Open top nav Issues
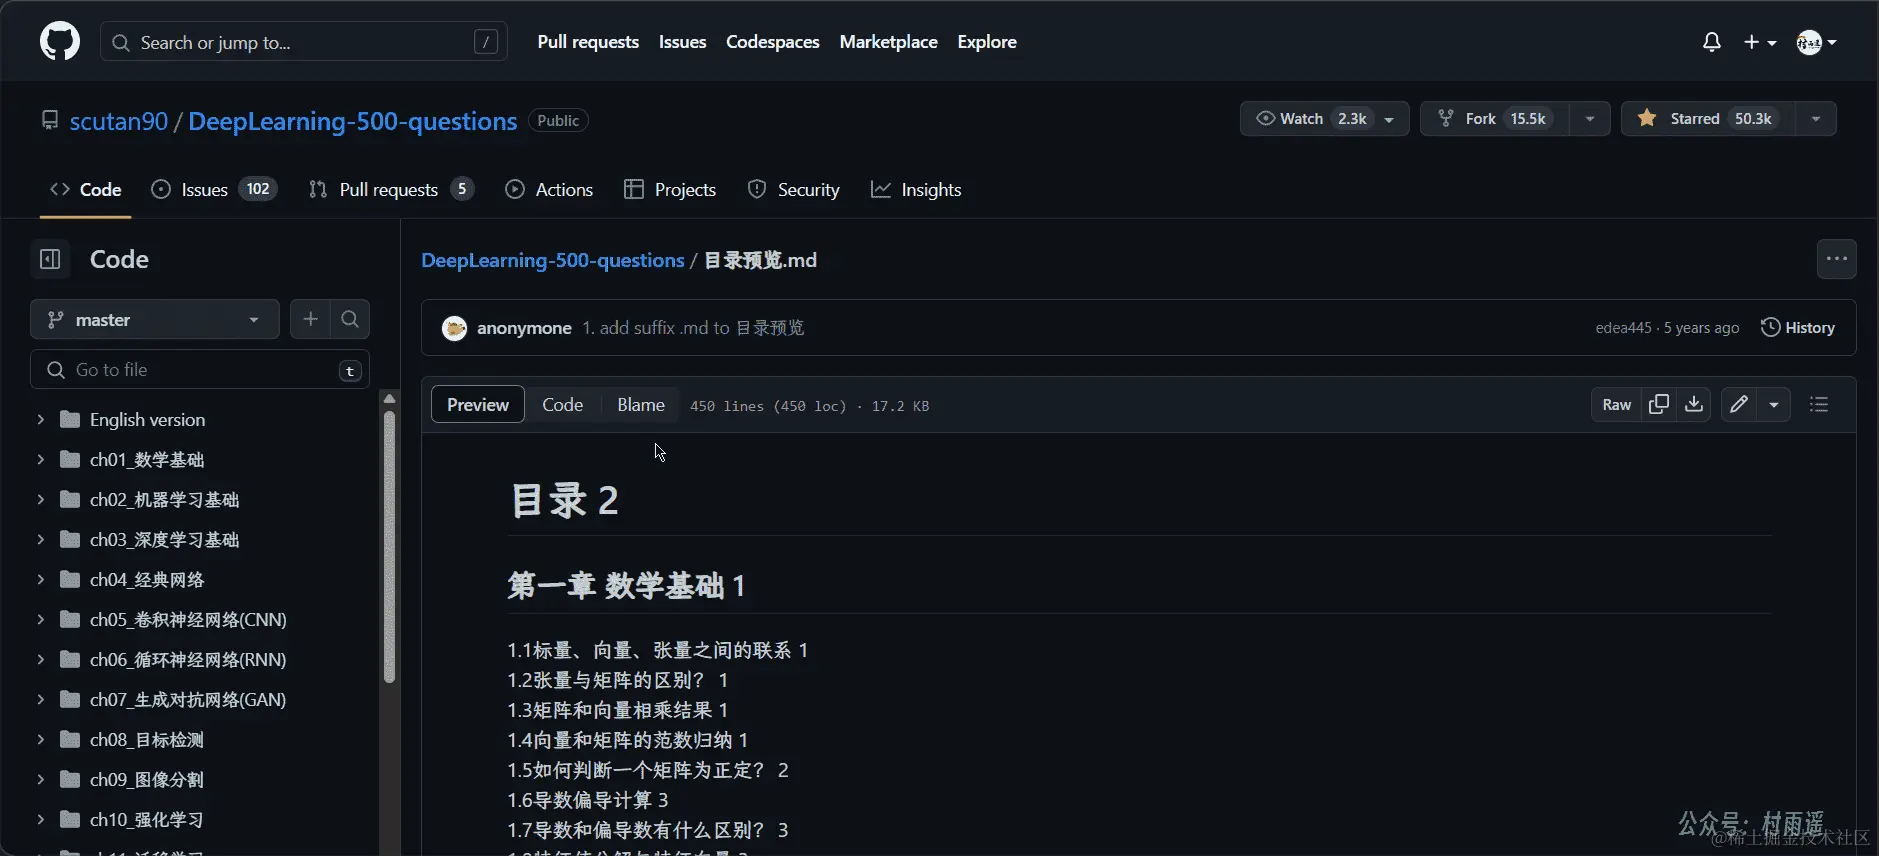1879x856 pixels. click(x=682, y=42)
